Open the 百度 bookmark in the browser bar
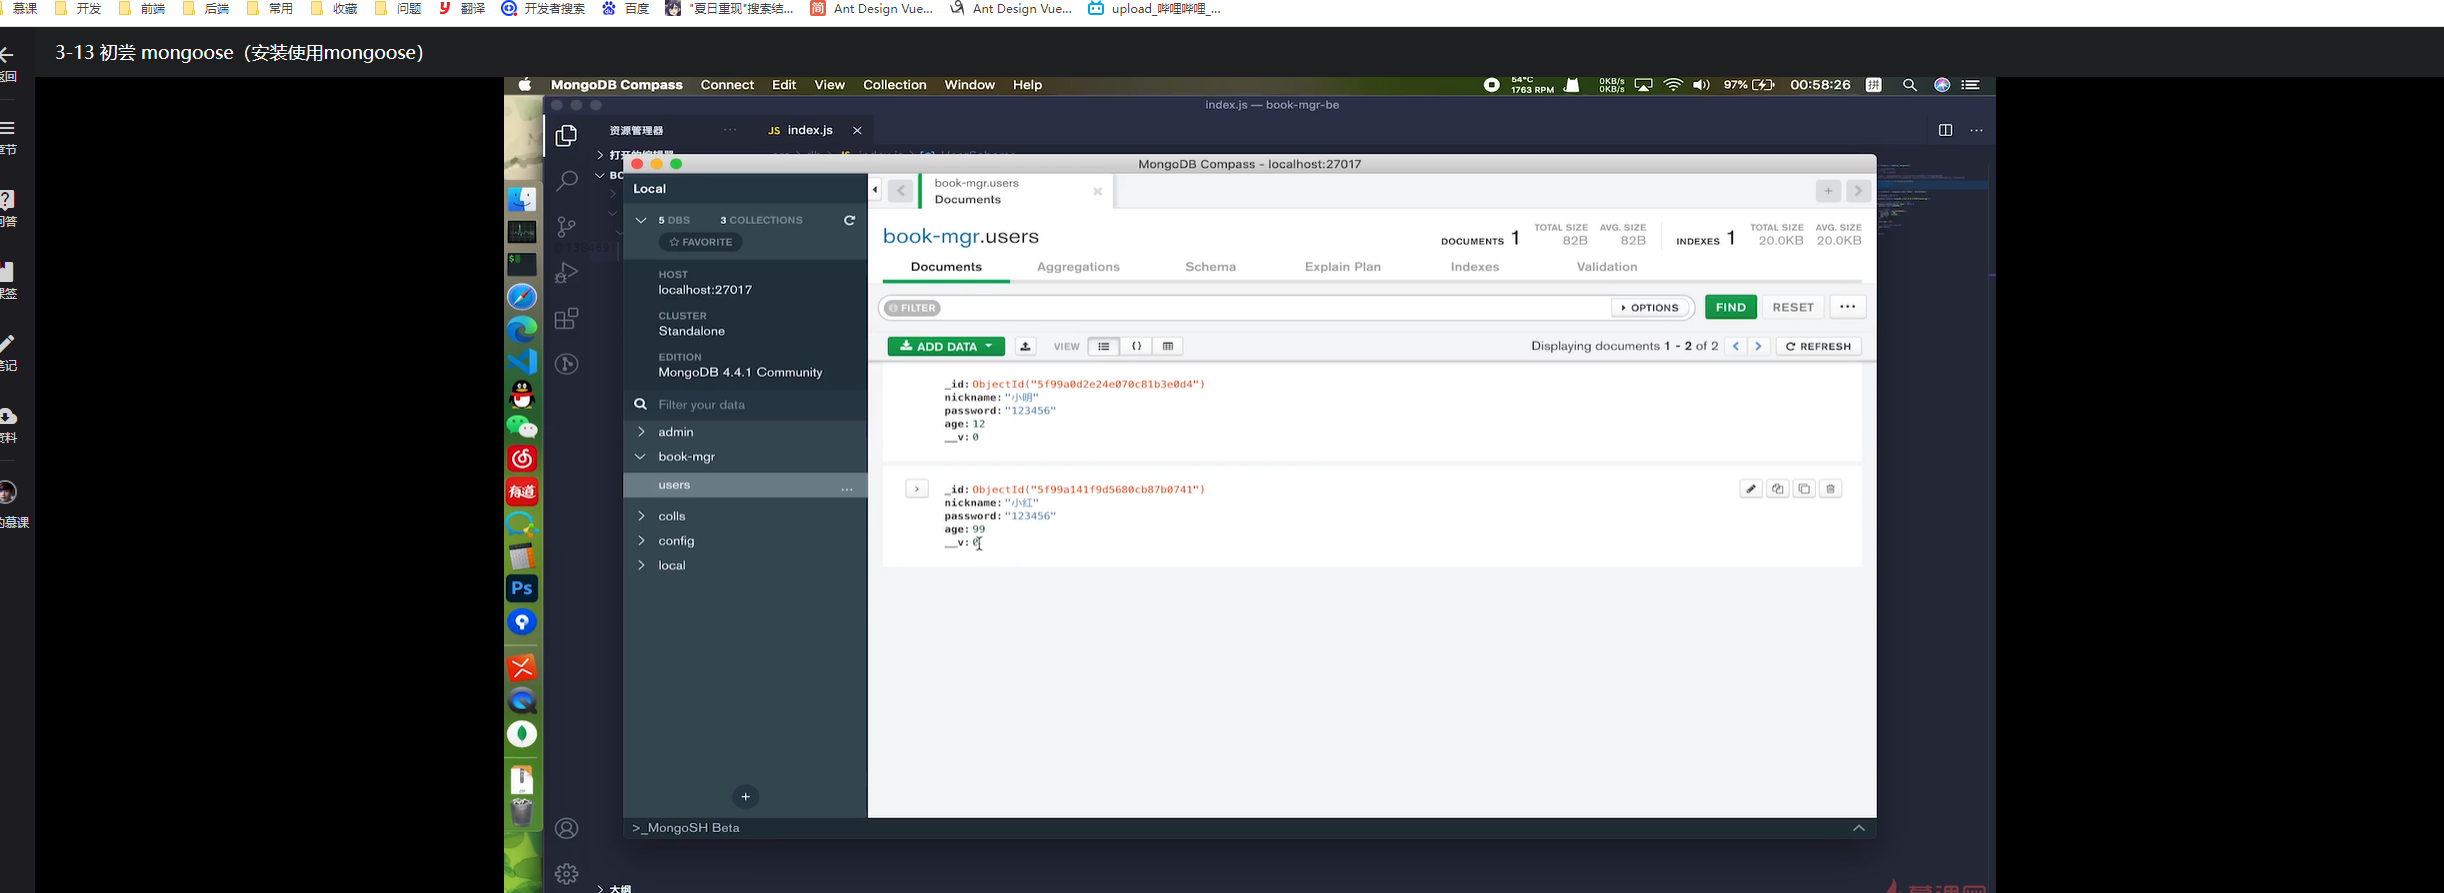This screenshot has height=893, width=2444. pos(626,9)
